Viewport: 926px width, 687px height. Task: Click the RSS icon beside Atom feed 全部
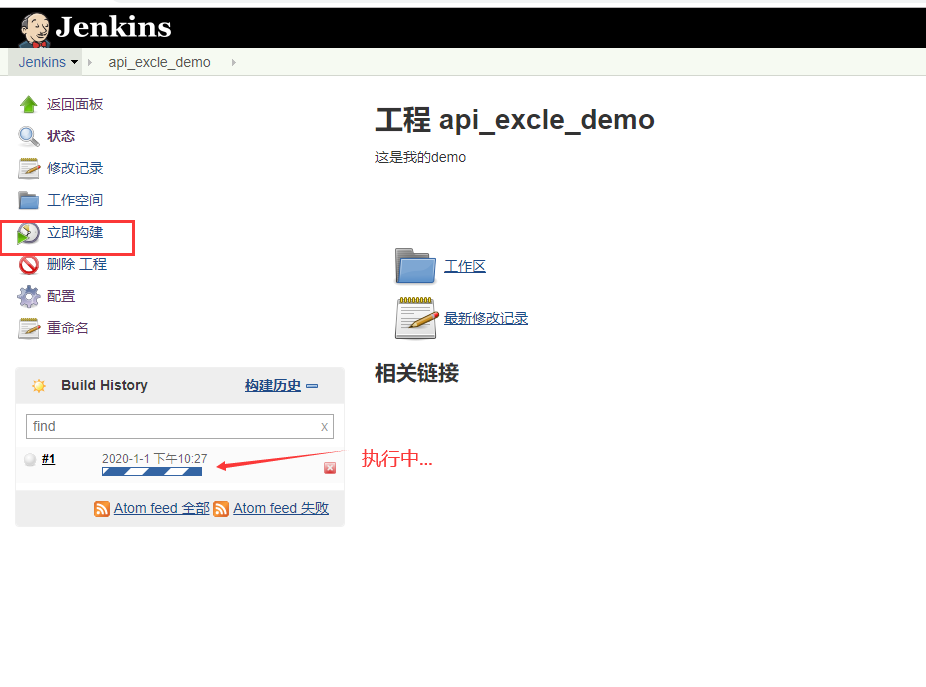pyautogui.click(x=102, y=509)
